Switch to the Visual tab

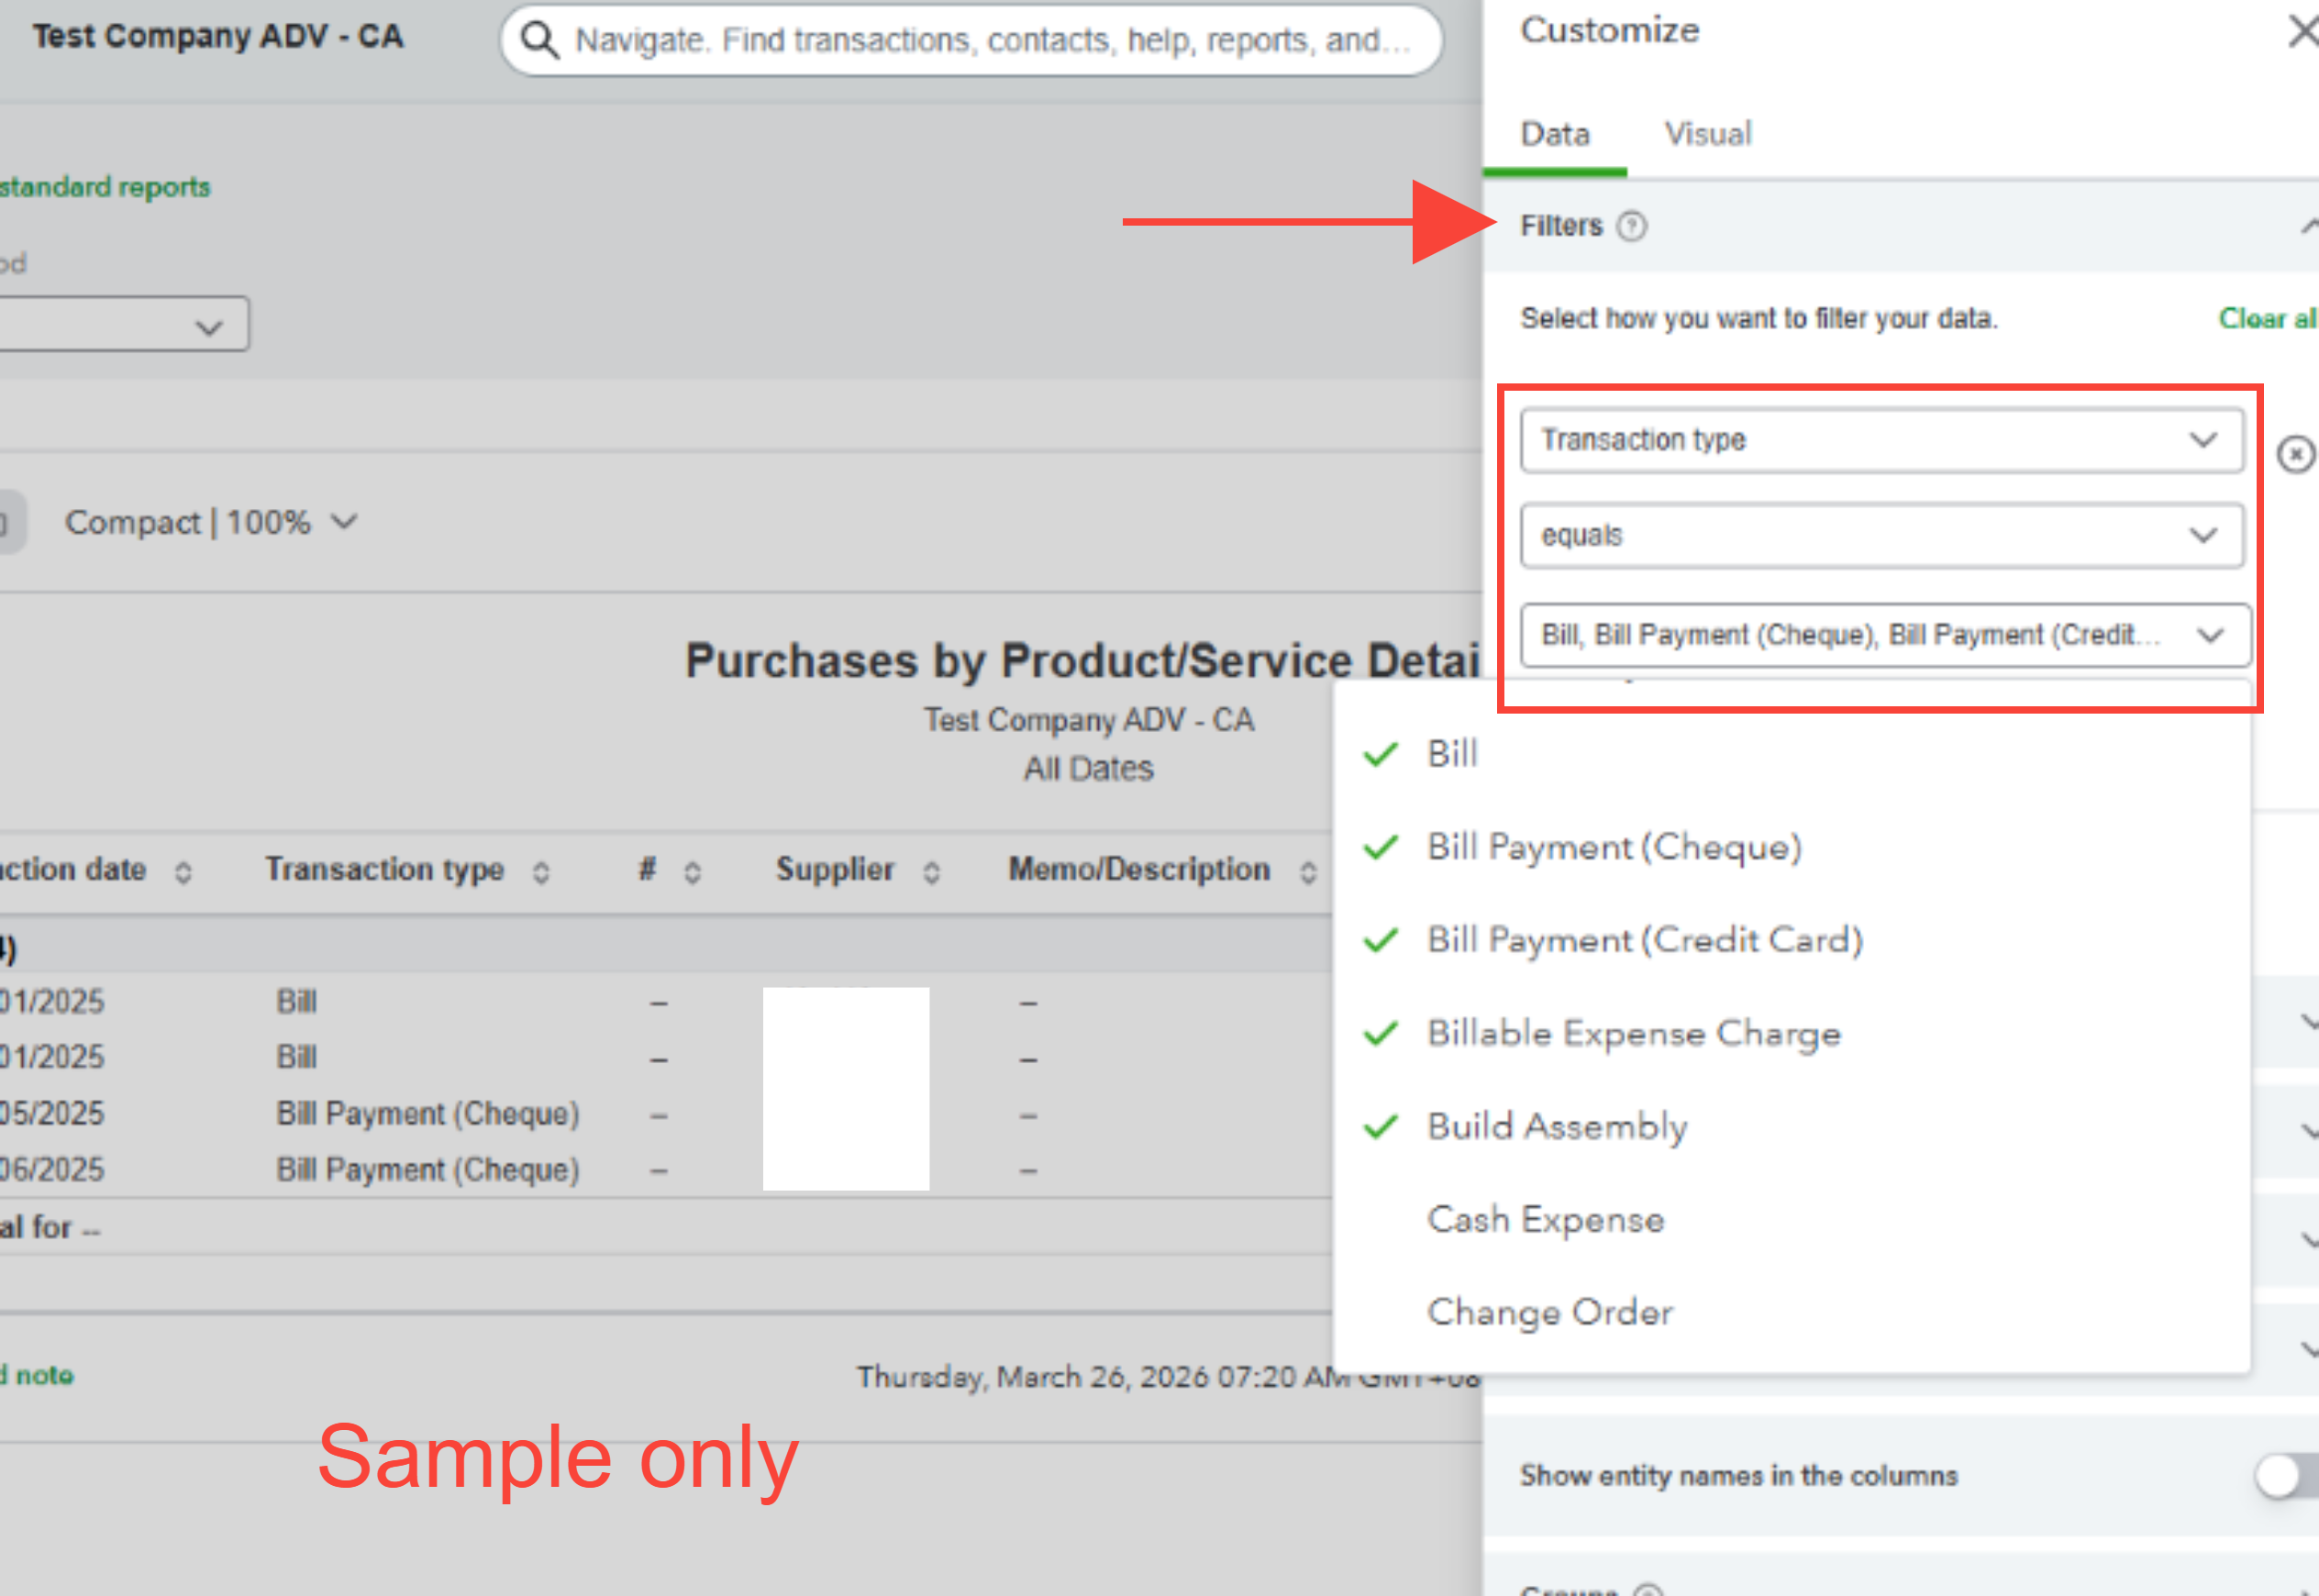[x=1707, y=134]
